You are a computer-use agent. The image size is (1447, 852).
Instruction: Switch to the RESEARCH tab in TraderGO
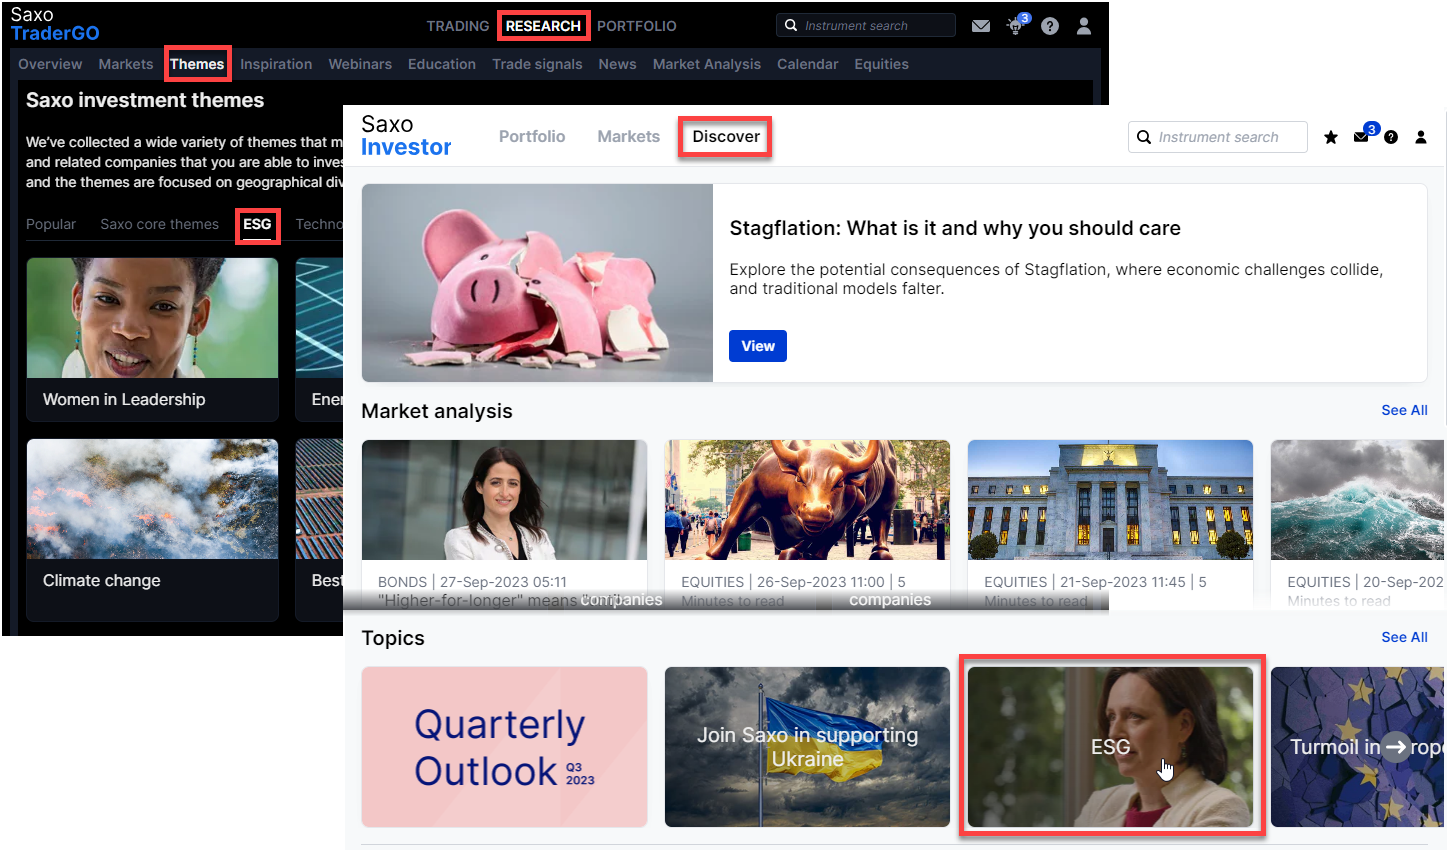pyautogui.click(x=543, y=26)
